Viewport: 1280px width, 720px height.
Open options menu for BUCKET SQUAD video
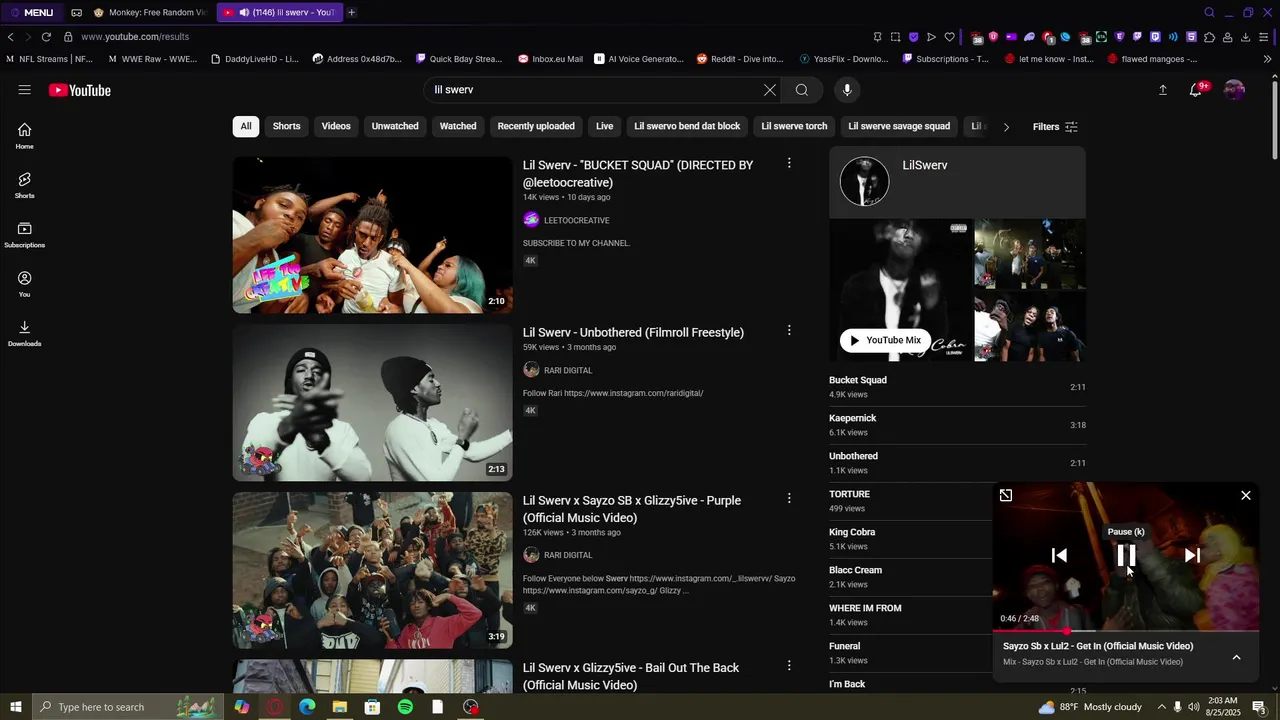789,163
